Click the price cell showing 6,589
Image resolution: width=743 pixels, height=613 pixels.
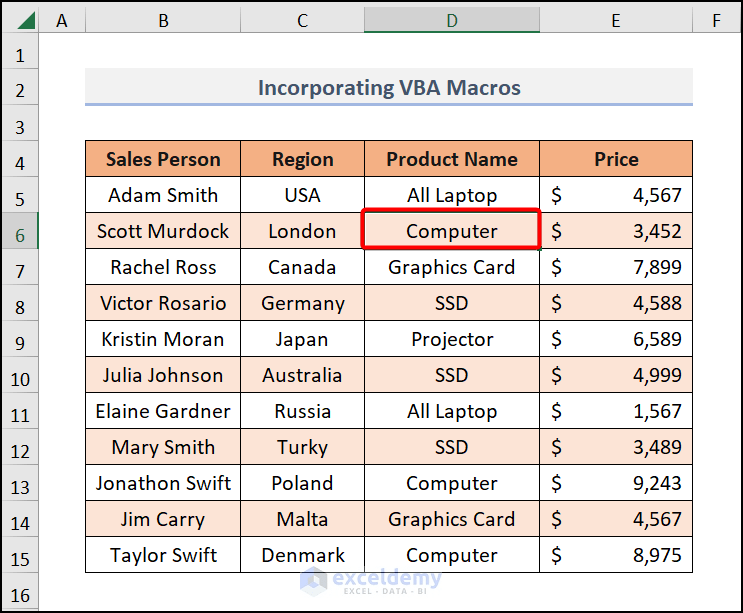[616, 339]
